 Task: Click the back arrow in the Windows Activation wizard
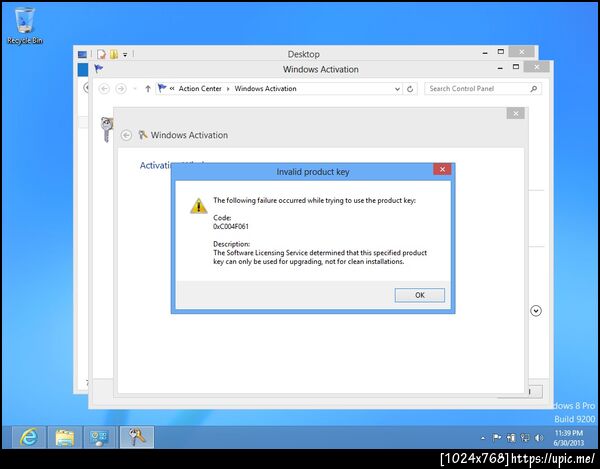[126, 135]
